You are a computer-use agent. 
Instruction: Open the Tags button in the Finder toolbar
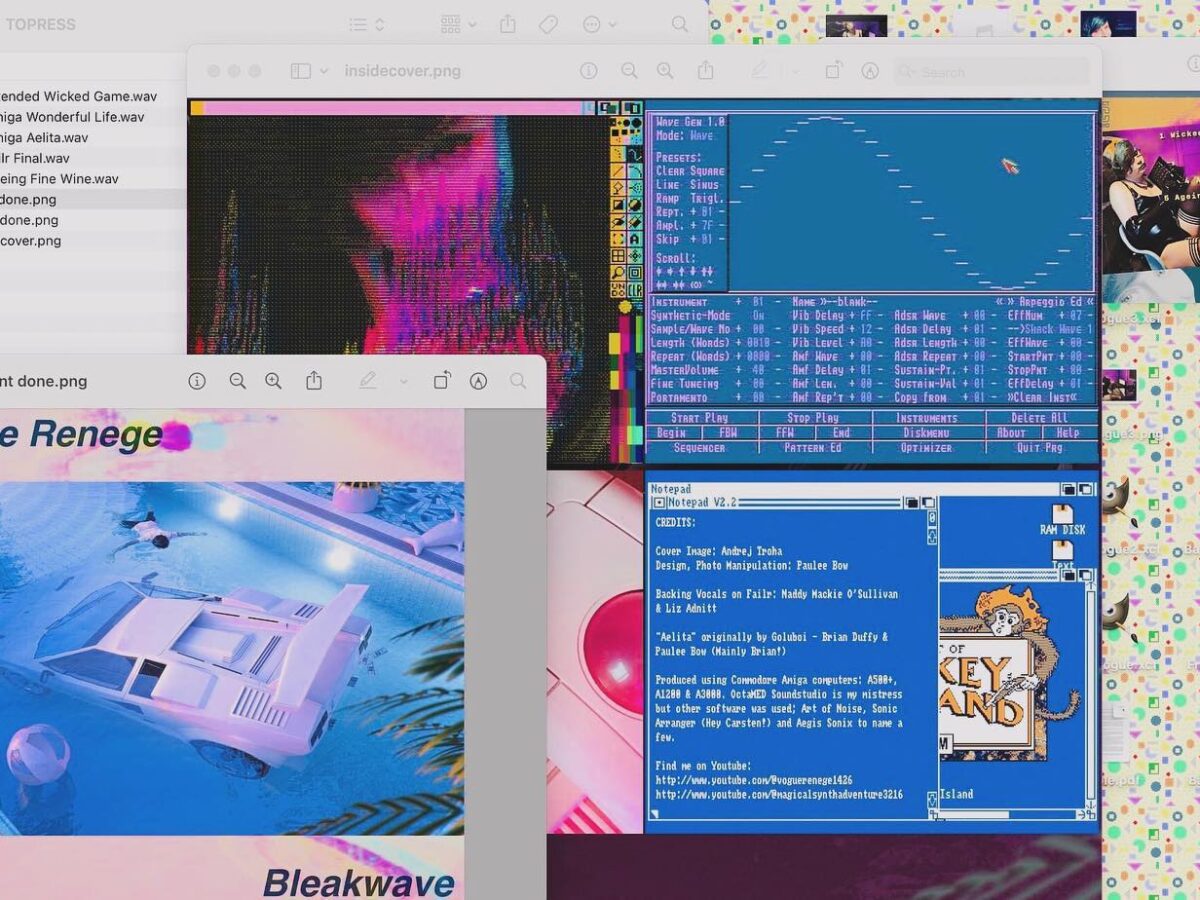(548, 24)
